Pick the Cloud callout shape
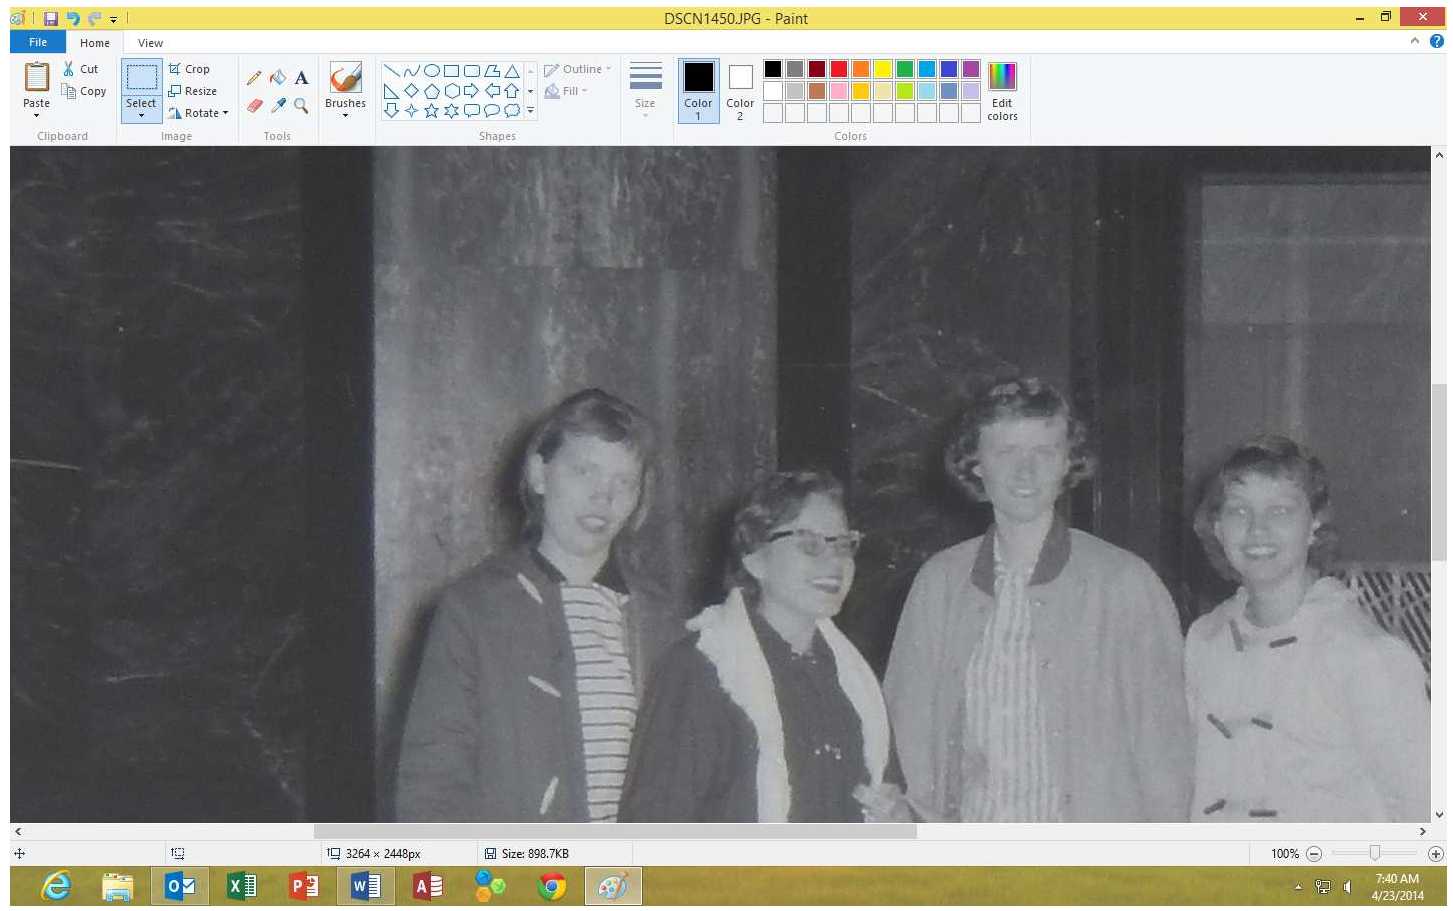 (x=512, y=111)
